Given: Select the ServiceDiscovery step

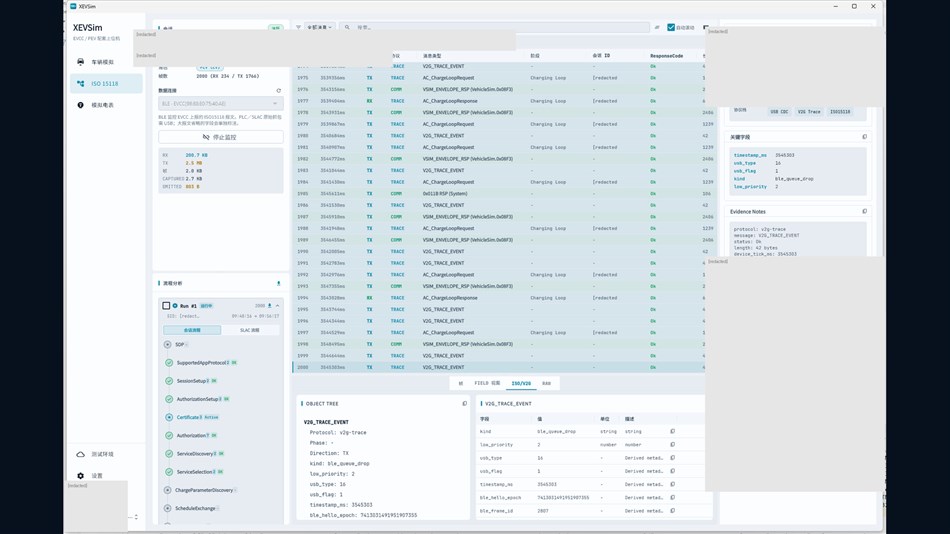Looking at the screenshot, I should pyautogui.click(x=195, y=453).
